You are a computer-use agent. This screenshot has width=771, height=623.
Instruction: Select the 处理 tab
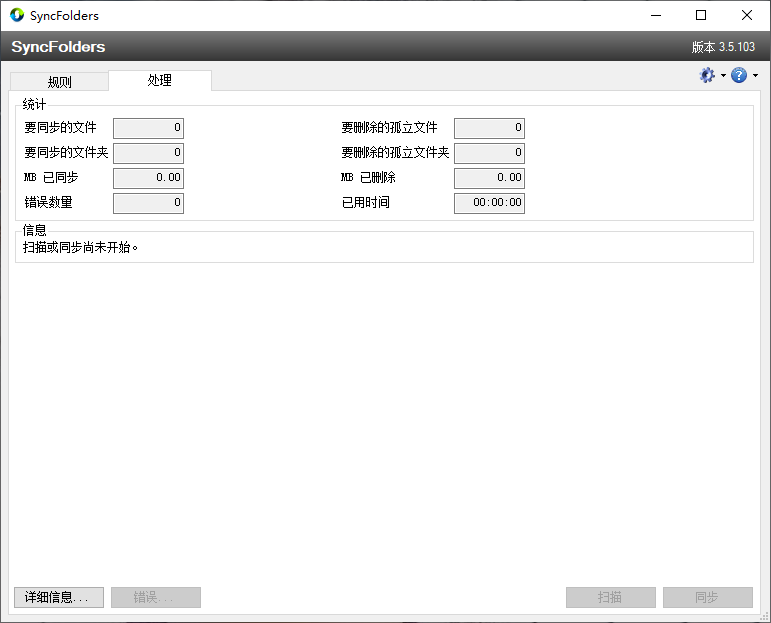point(160,80)
